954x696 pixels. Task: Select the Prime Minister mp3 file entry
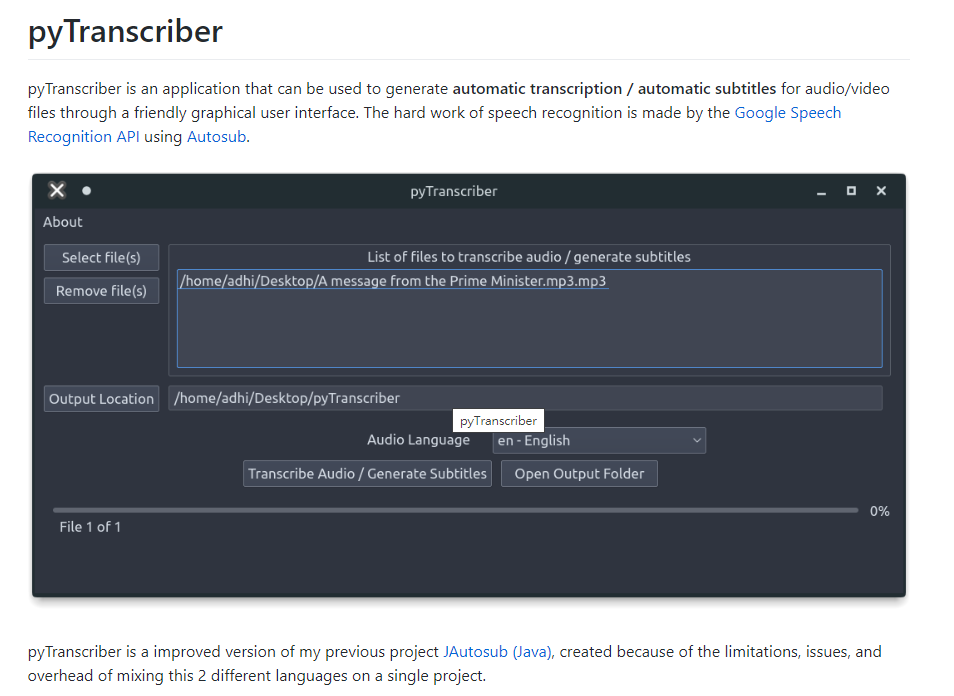pyautogui.click(x=393, y=281)
